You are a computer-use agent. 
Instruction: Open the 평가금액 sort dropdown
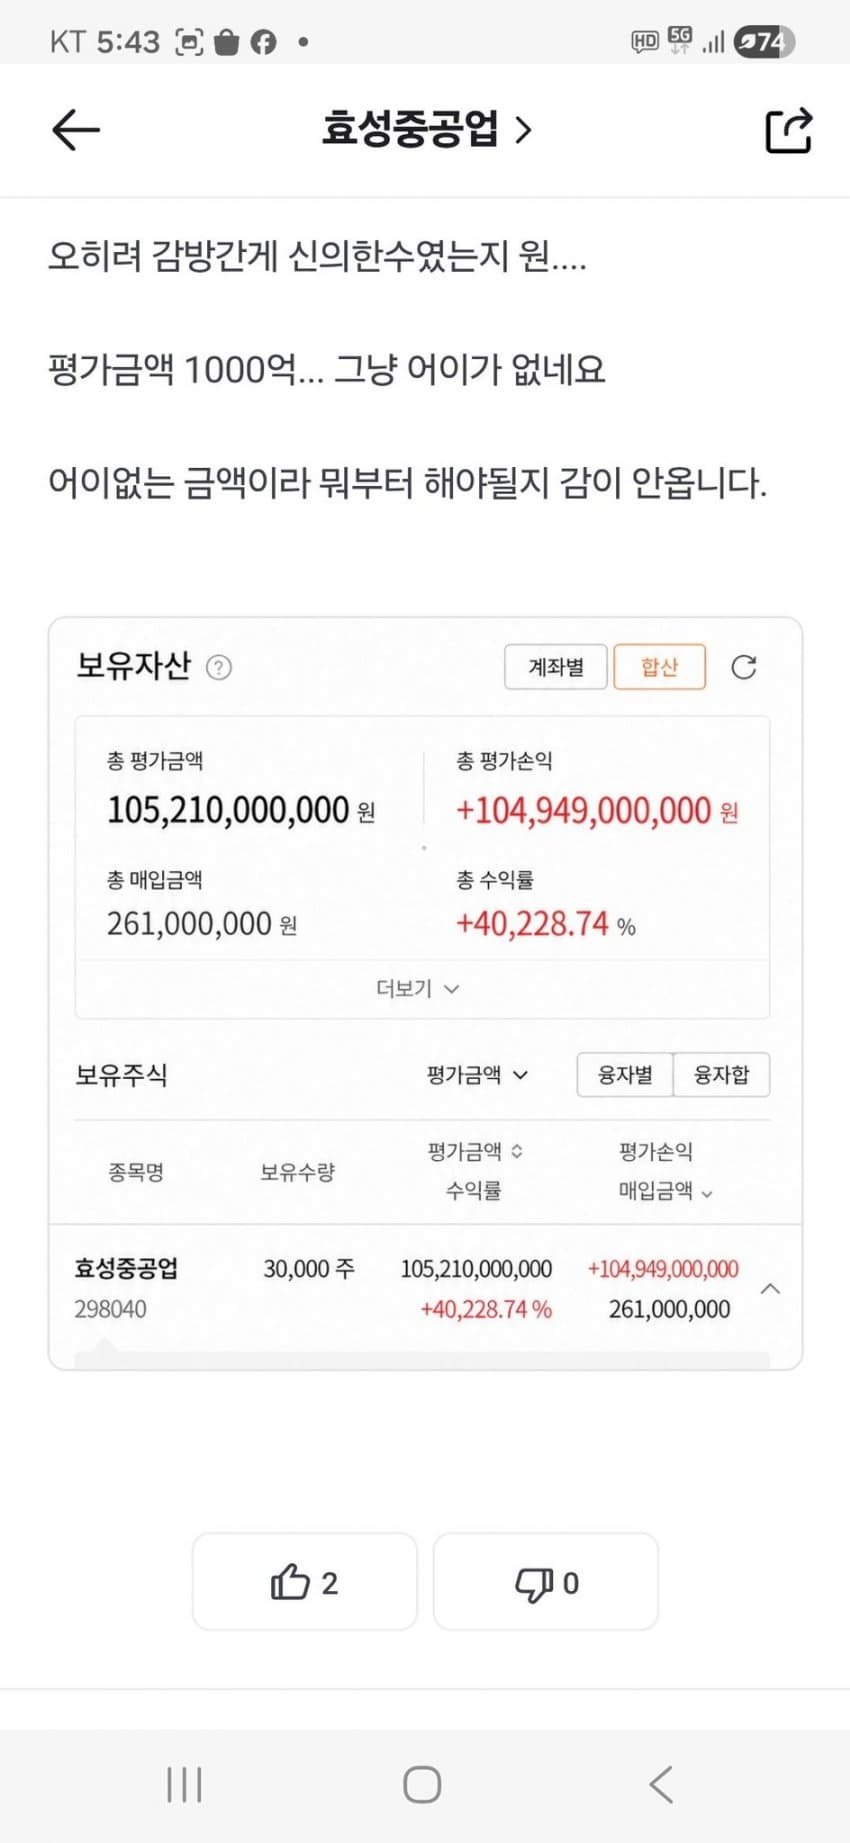pos(477,1075)
